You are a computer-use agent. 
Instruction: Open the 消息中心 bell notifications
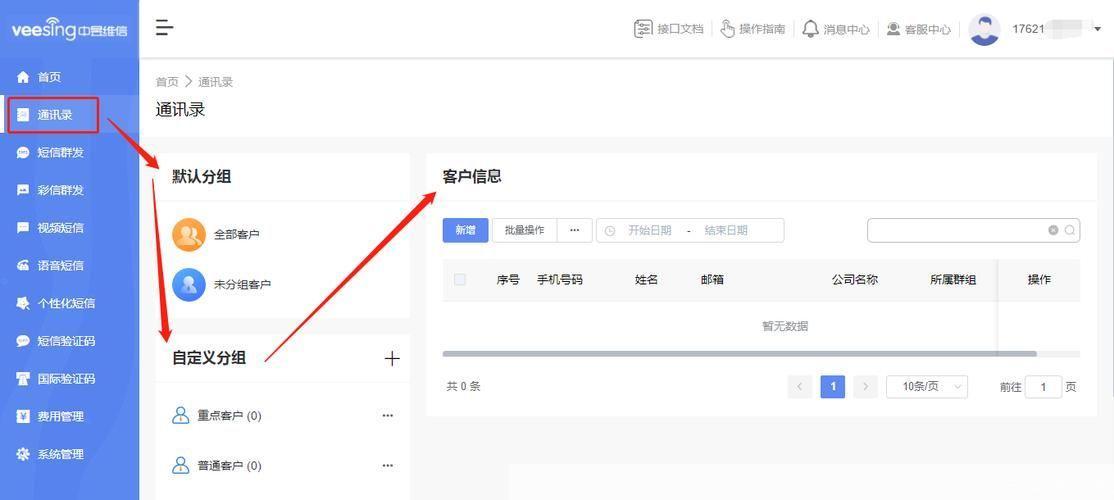pyautogui.click(x=810, y=29)
